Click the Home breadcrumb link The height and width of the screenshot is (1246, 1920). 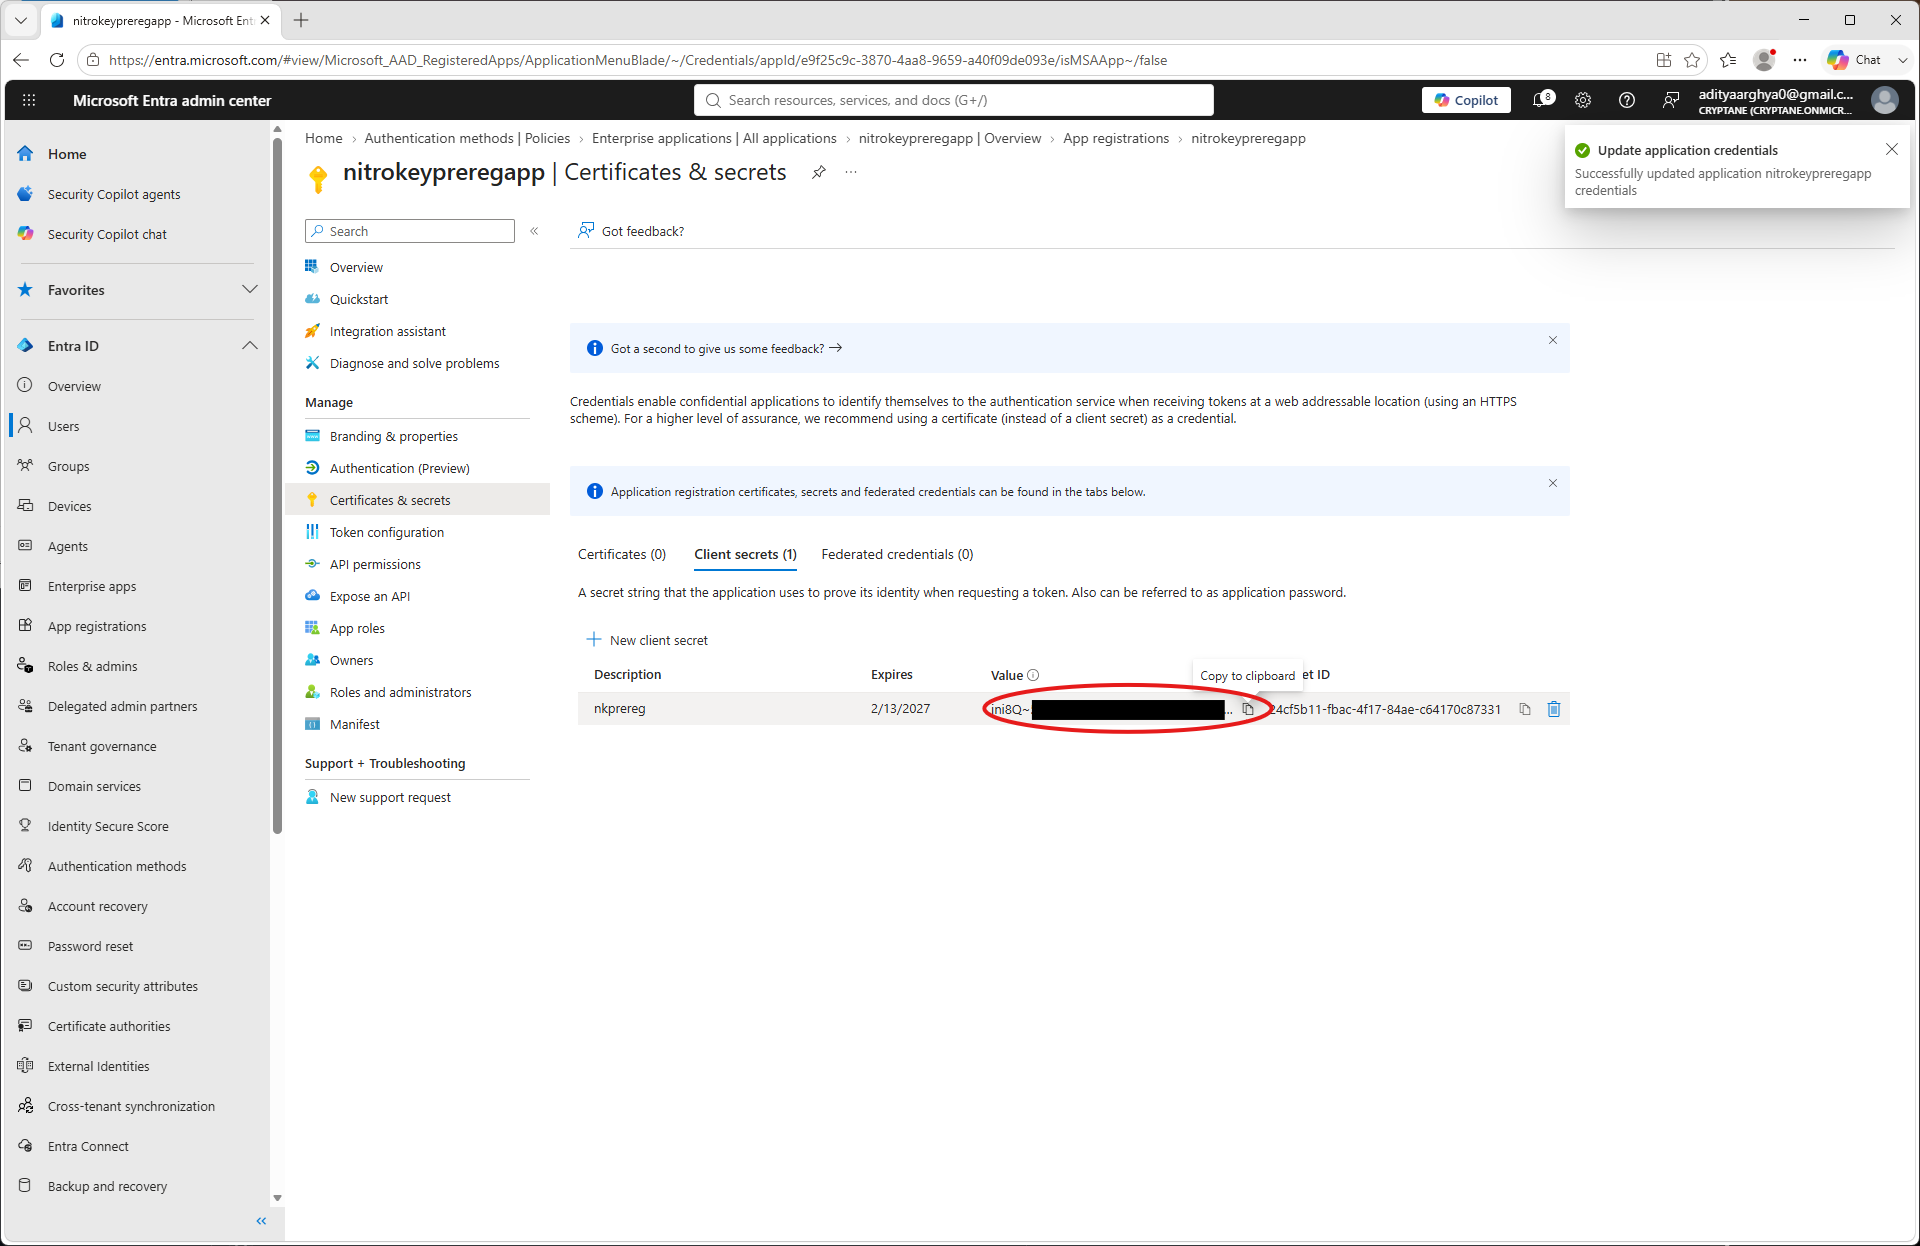click(323, 138)
